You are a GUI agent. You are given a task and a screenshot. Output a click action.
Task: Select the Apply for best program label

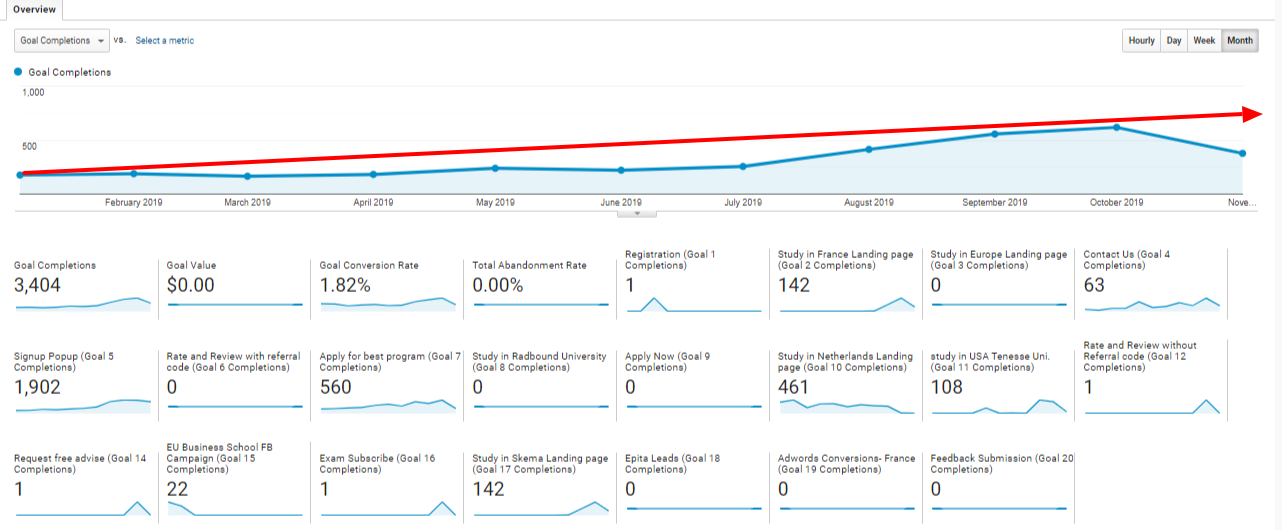(391, 362)
